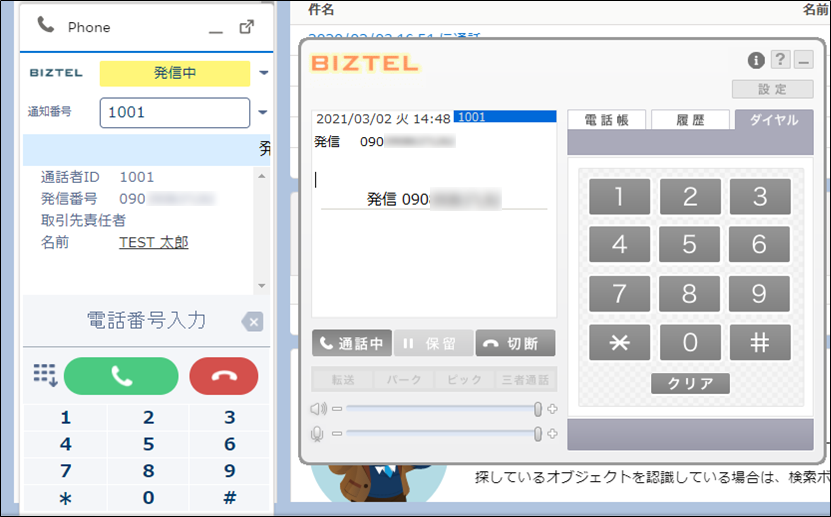The height and width of the screenshot is (517, 831).
Task: Minimize the BIZTEL softphone window
Action: 803,59
